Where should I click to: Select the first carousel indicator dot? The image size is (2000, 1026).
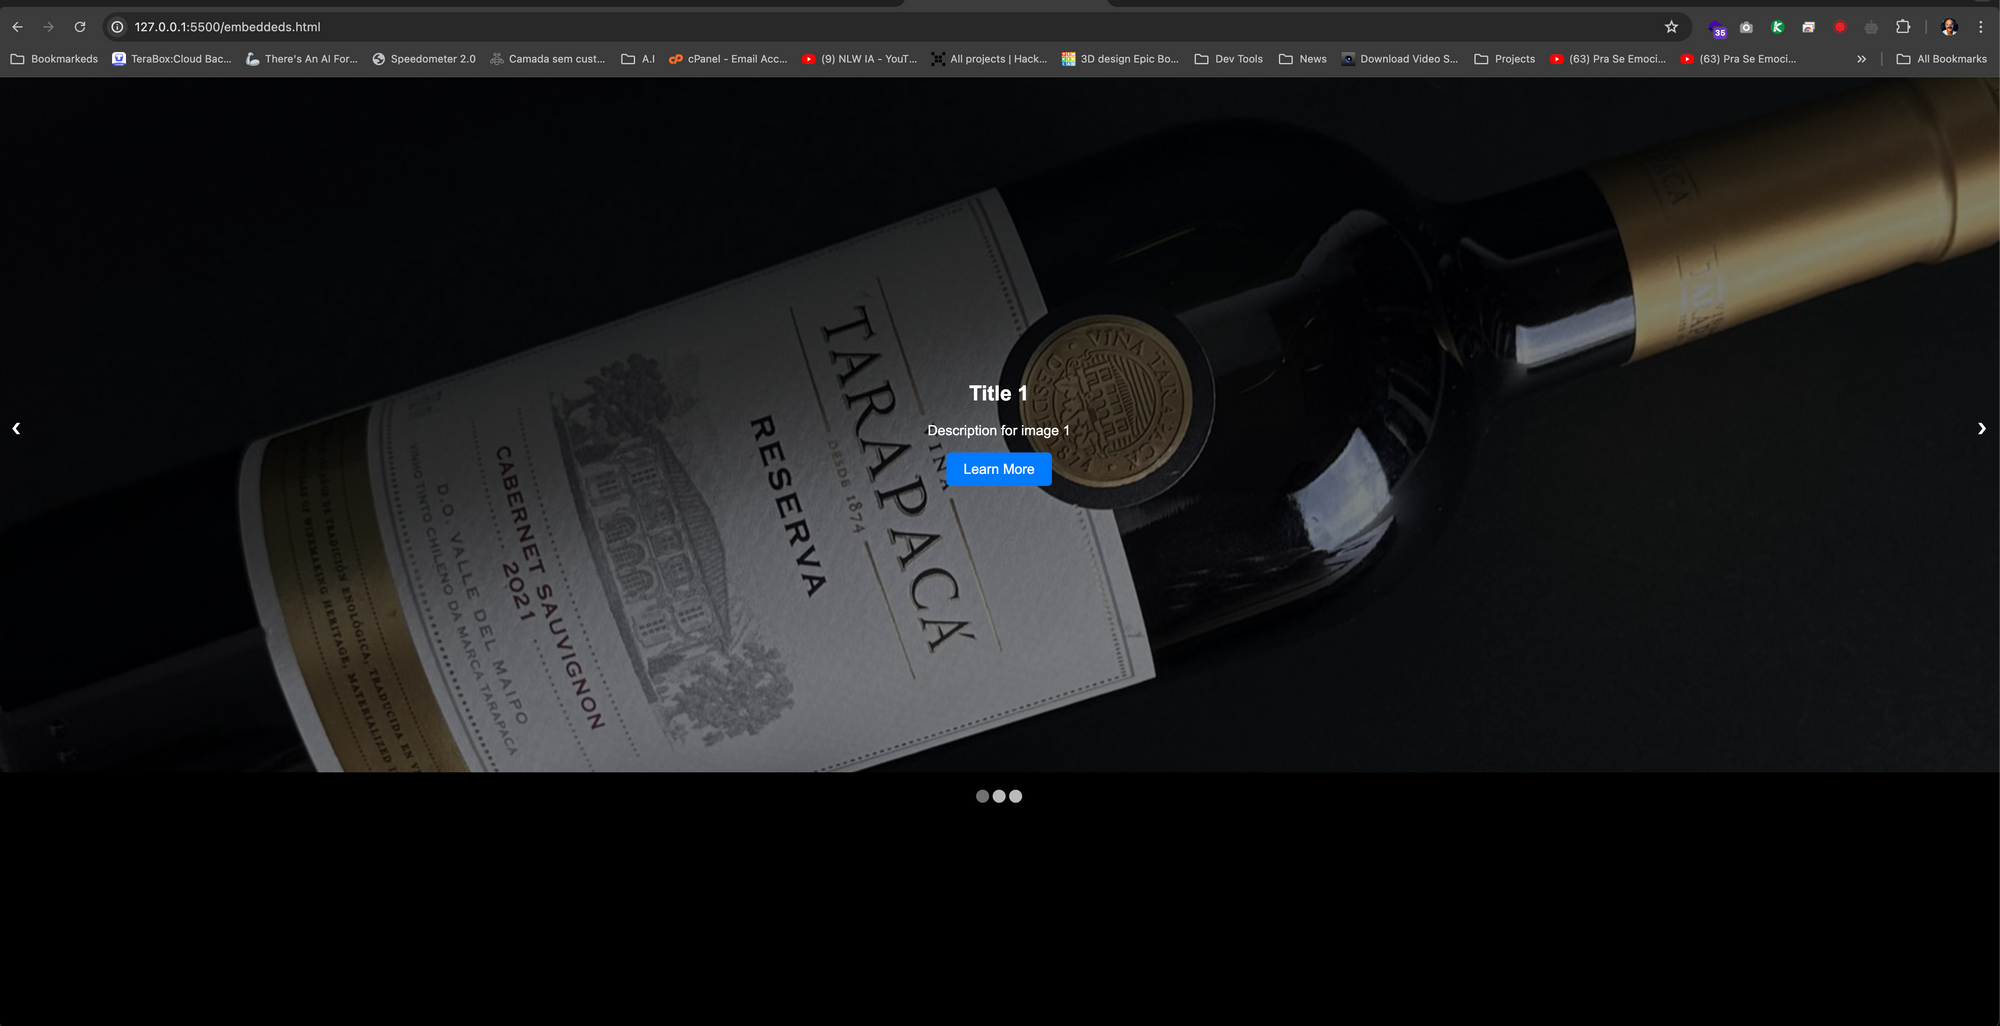[982, 796]
